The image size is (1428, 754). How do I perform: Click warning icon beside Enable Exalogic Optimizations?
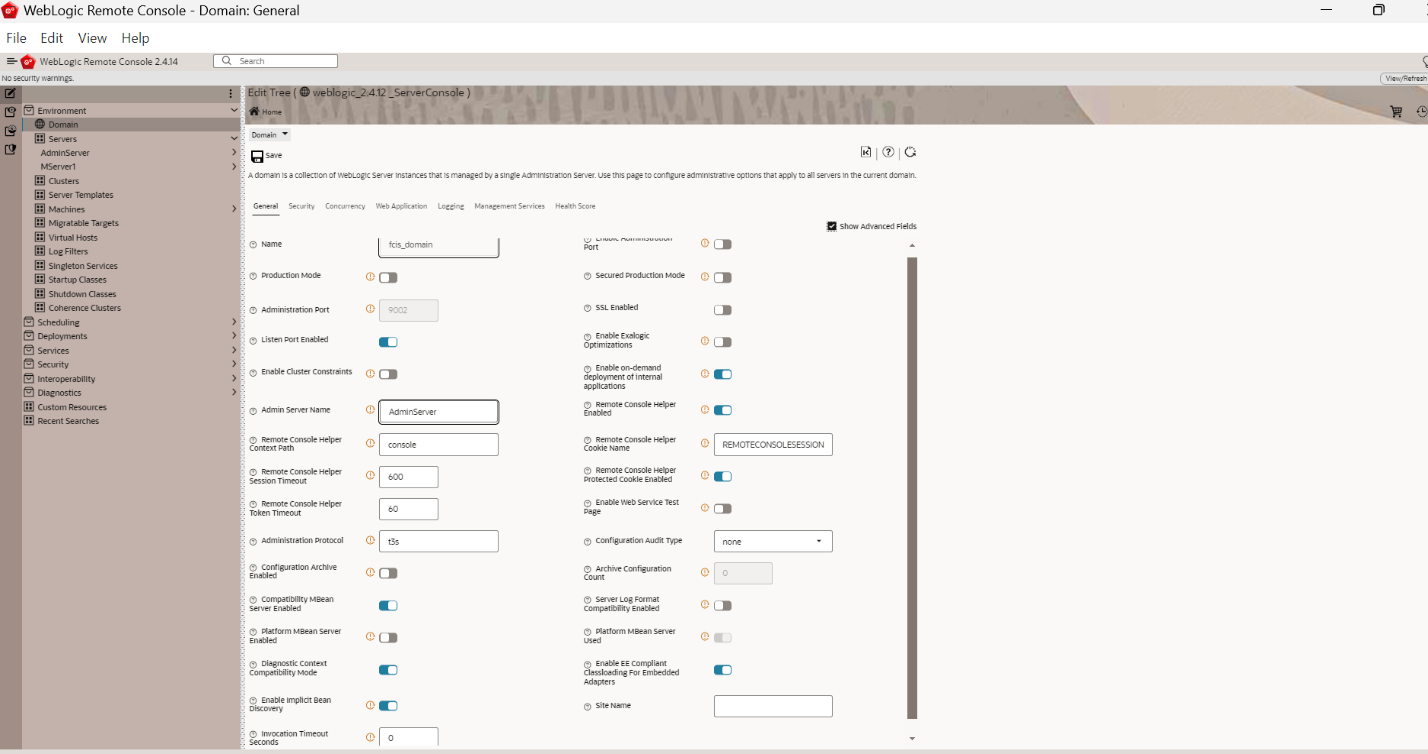click(705, 340)
